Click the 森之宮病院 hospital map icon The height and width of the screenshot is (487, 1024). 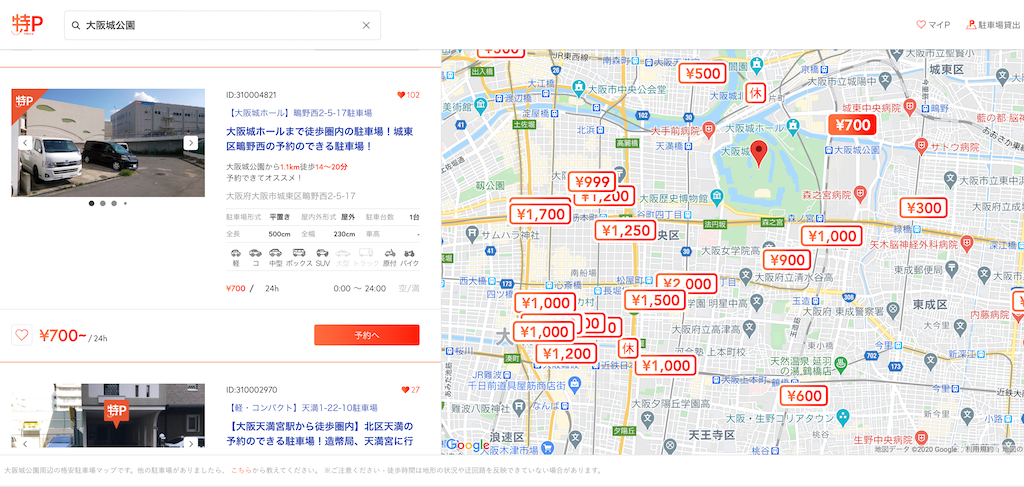(860, 193)
